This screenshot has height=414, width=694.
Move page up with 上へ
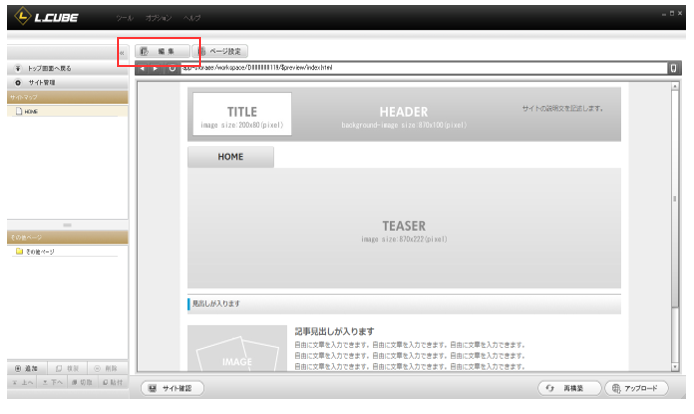23,382
